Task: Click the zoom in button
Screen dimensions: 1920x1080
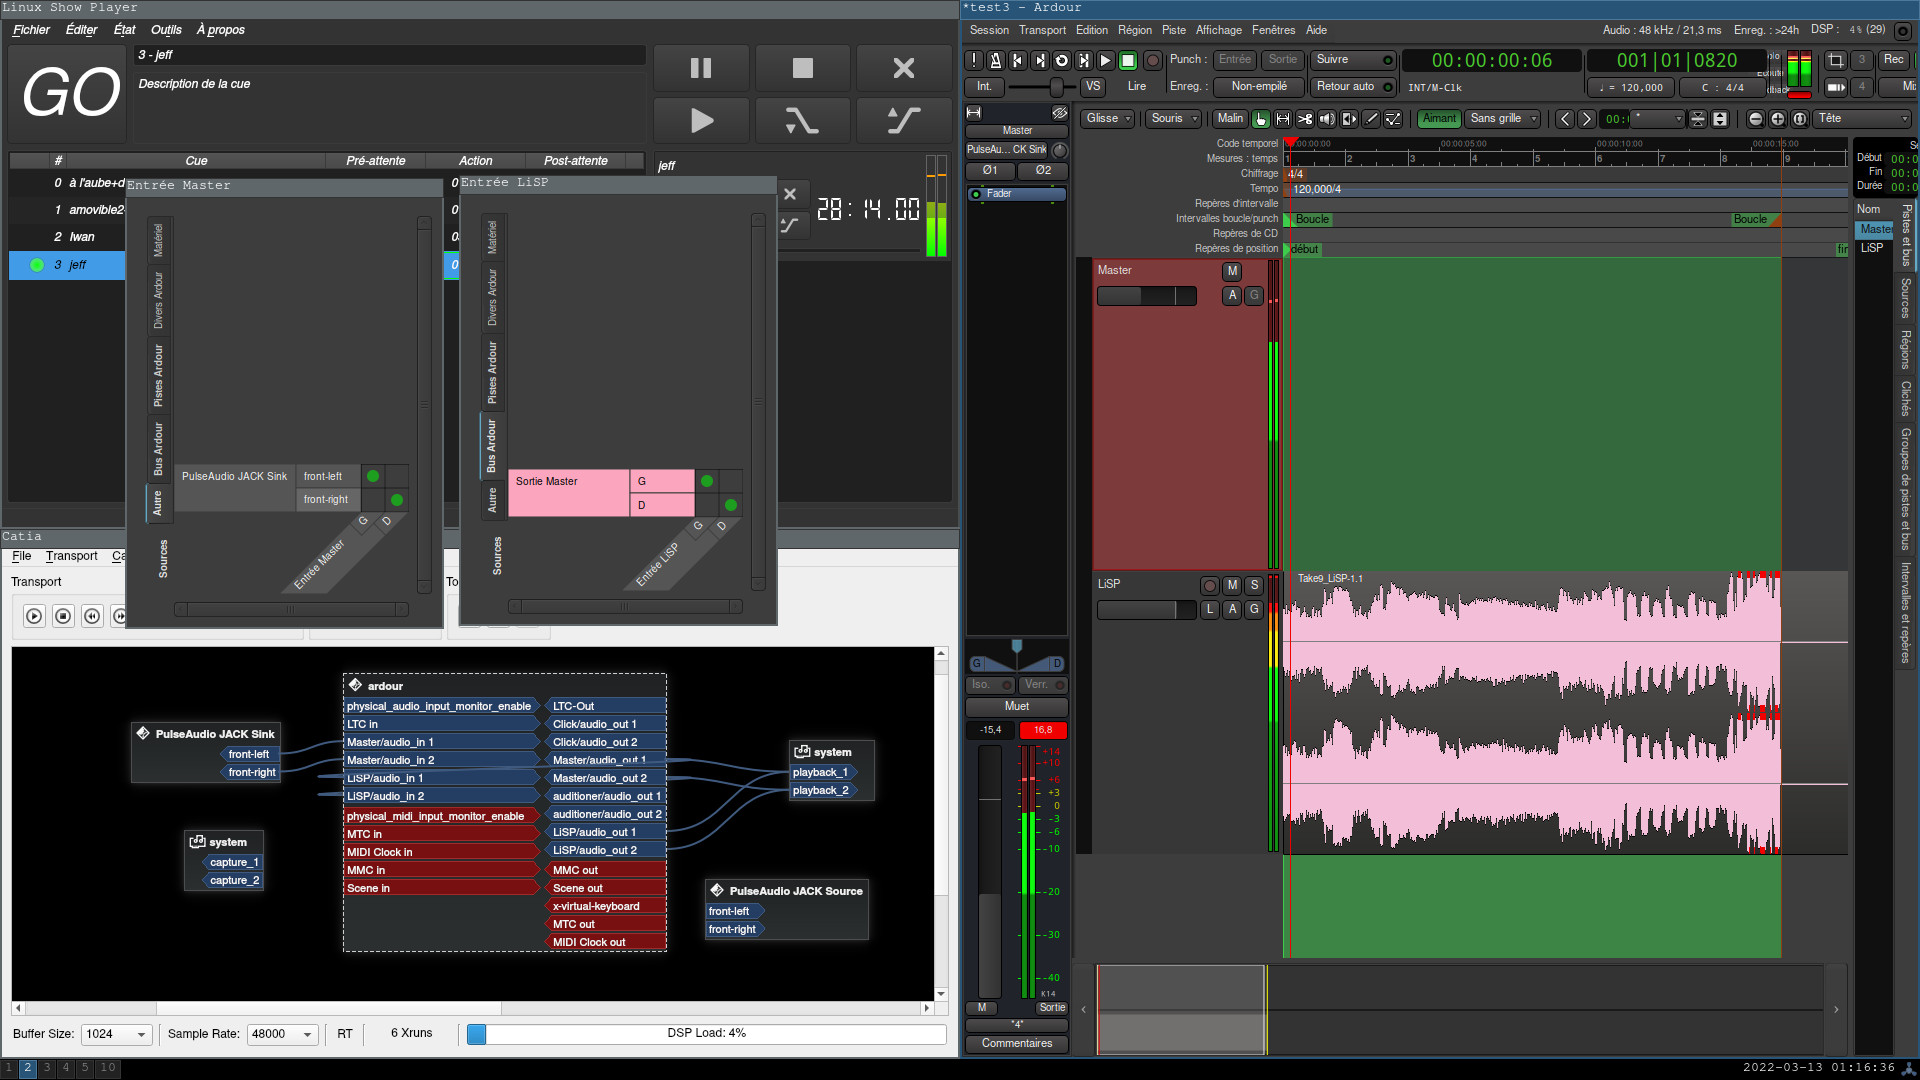Action: click(x=1777, y=119)
